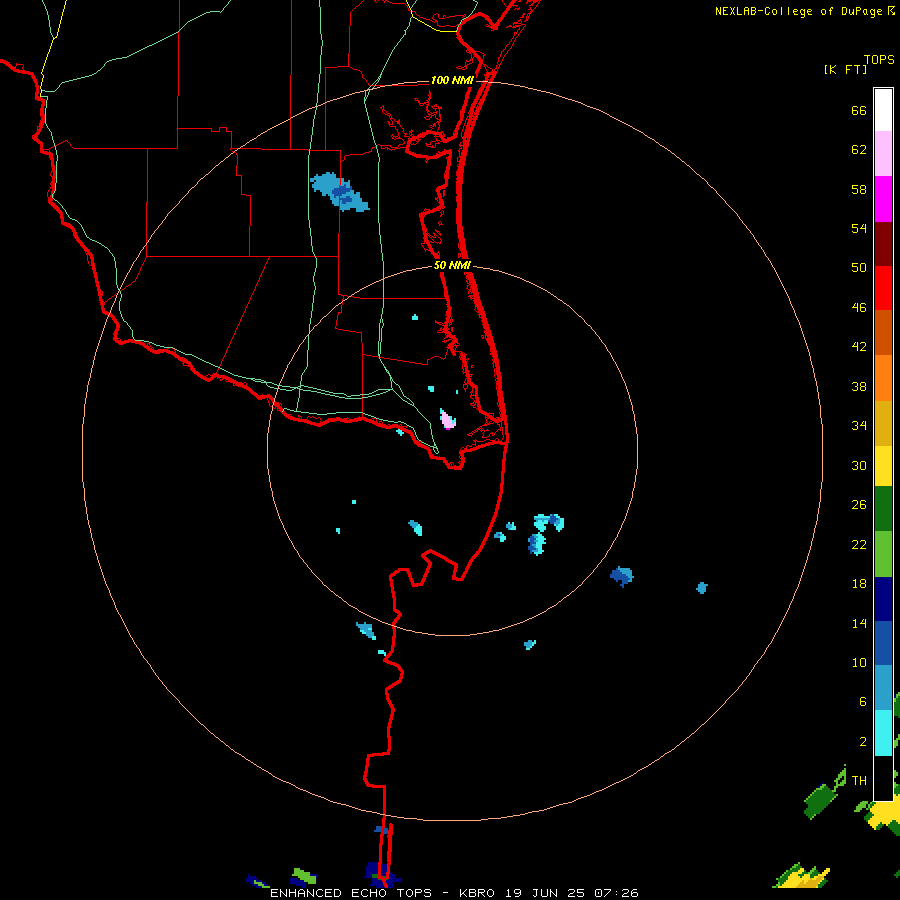Click the "2" legend value
900x900 pixels.
point(862,742)
